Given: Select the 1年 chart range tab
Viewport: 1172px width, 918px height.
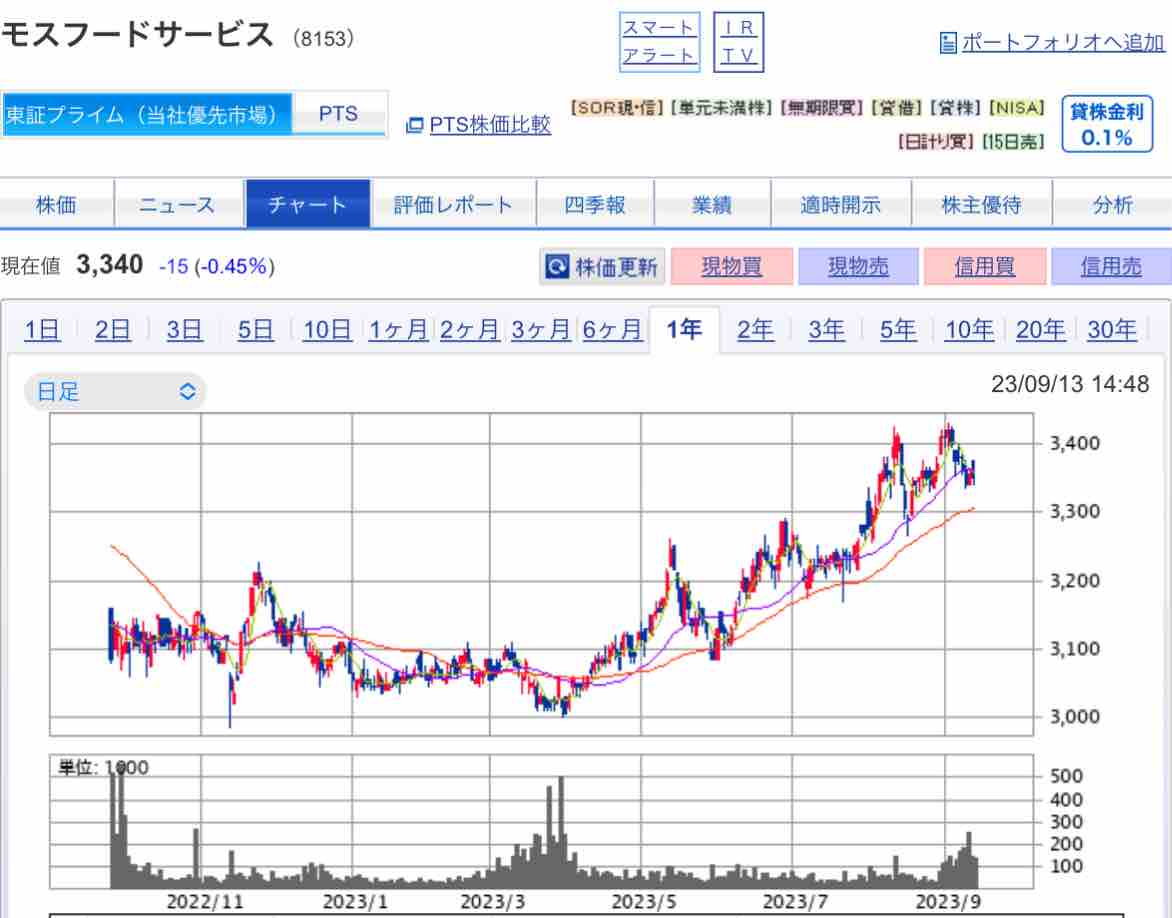Looking at the screenshot, I should click(684, 330).
